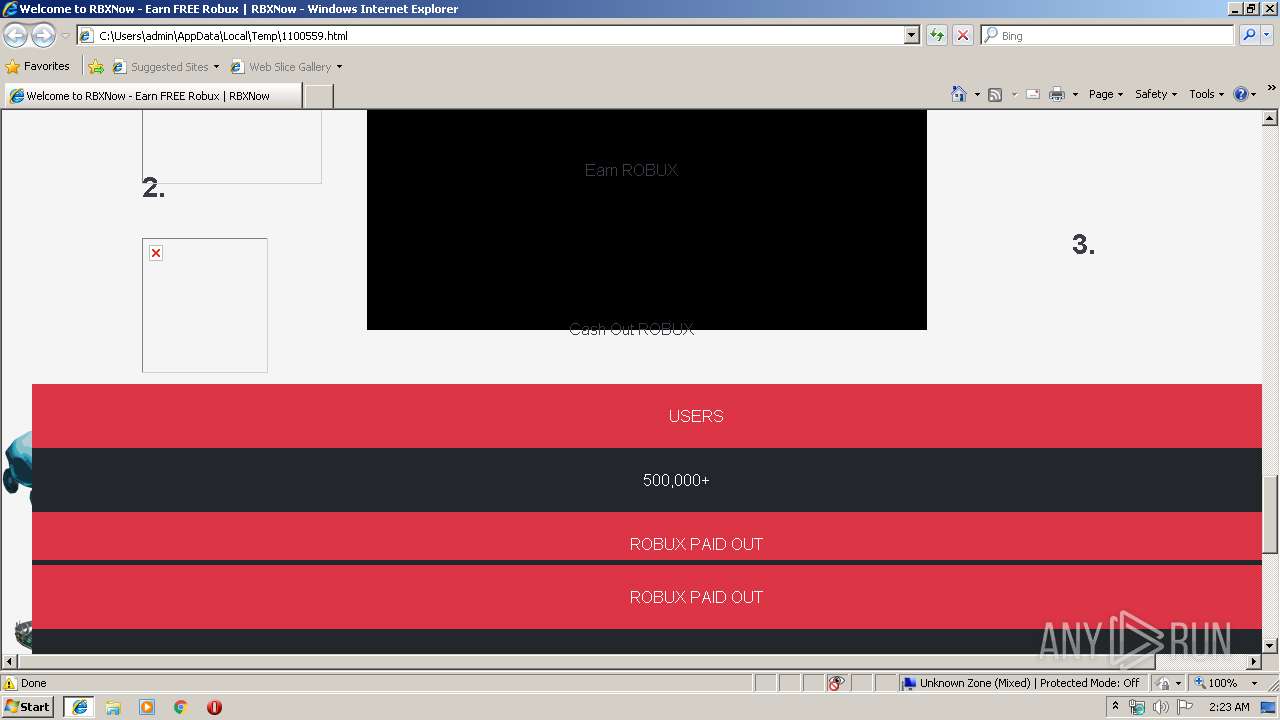Open the Suggested Sites link
Viewport: 1280px width, 720px height.
coord(165,67)
